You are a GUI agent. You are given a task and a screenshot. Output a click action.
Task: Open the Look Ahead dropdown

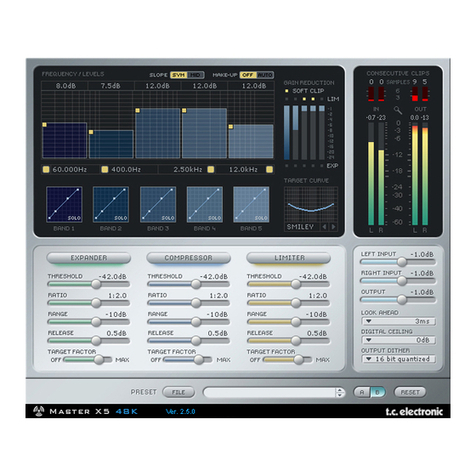pyautogui.click(x=399, y=321)
